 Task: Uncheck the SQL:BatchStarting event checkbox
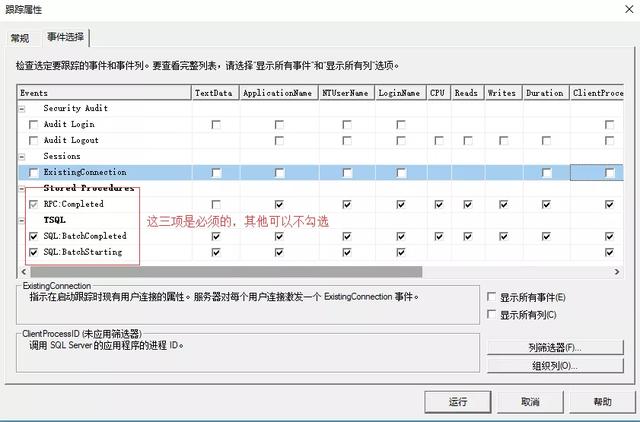click(33, 252)
